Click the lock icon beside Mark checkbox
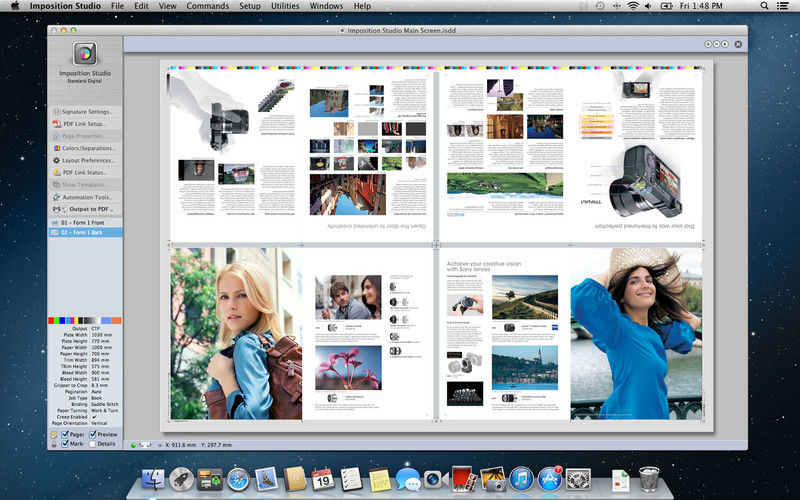The width and height of the screenshot is (800, 500). click(54, 444)
